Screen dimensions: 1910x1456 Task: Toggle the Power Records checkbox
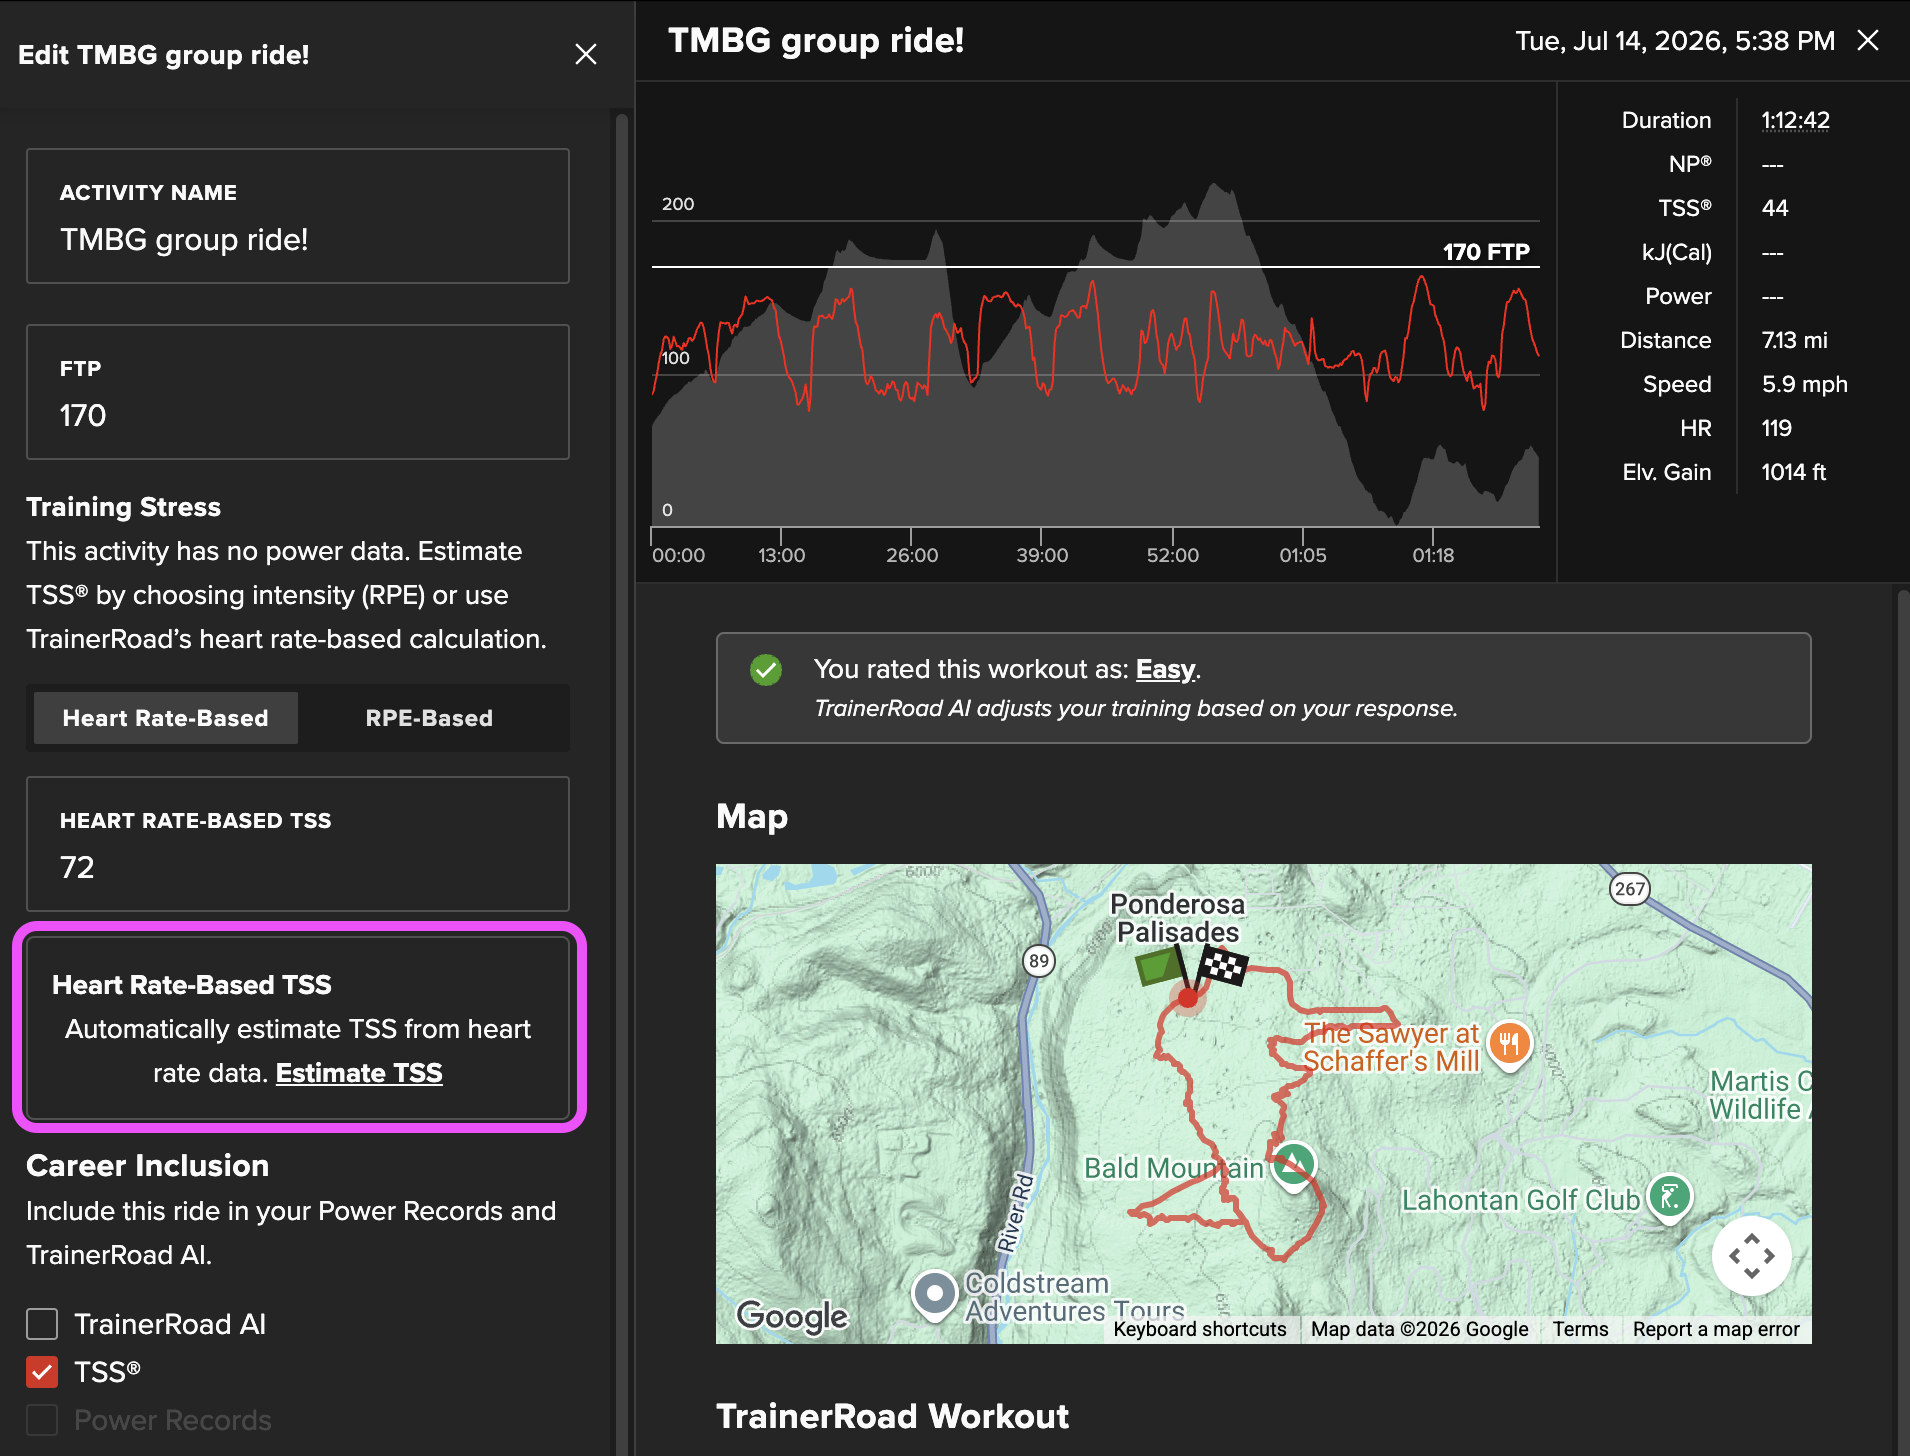click(x=42, y=1420)
